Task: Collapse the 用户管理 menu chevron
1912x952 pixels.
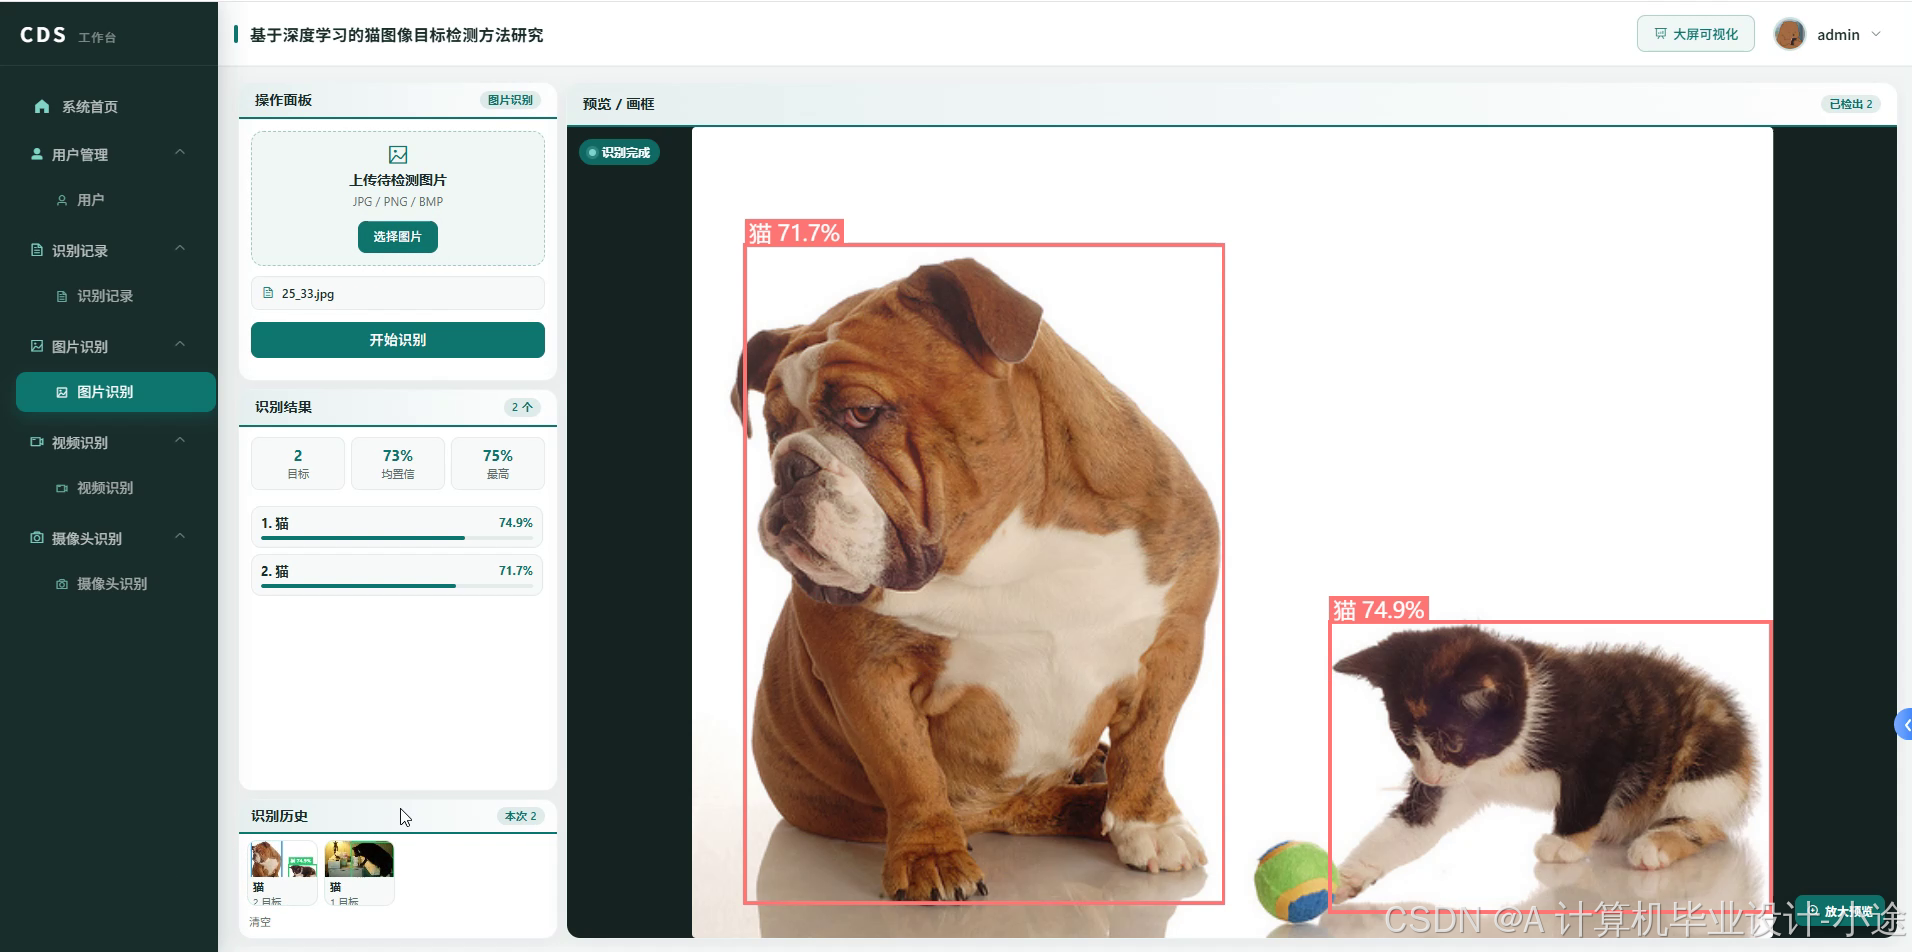Action: 180,153
